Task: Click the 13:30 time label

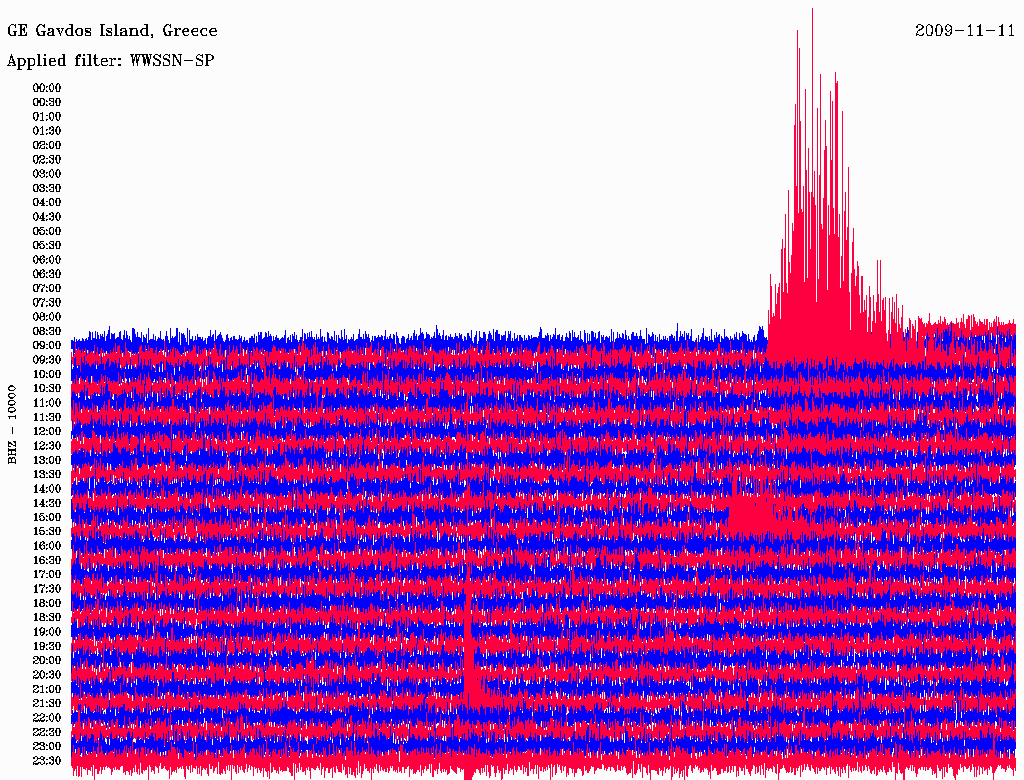Action: 47,474
